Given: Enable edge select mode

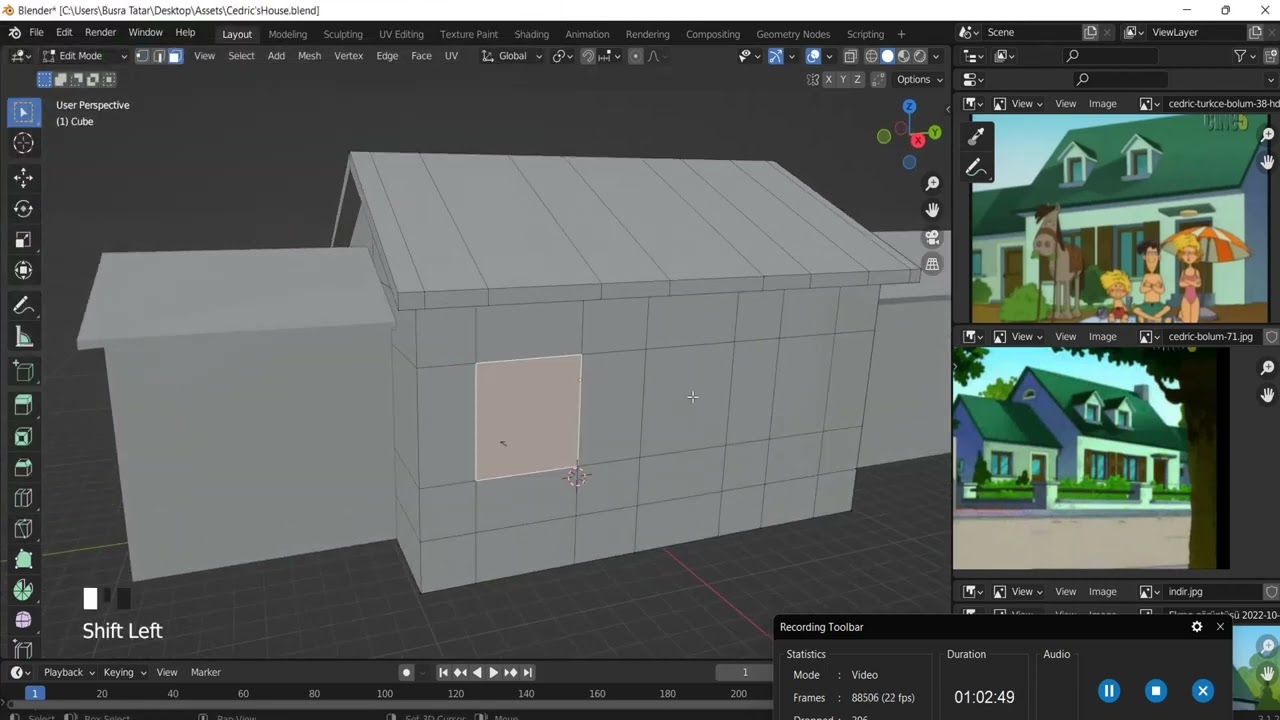Looking at the screenshot, I should tap(158, 56).
